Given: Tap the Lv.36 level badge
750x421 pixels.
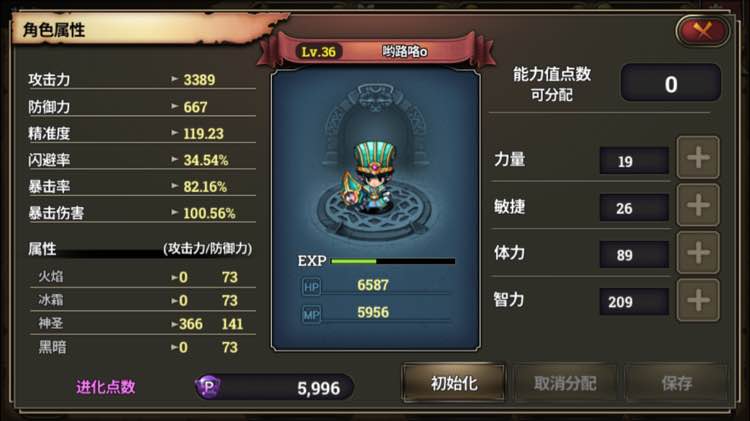Looking at the screenshot, I should pos(318,52).
